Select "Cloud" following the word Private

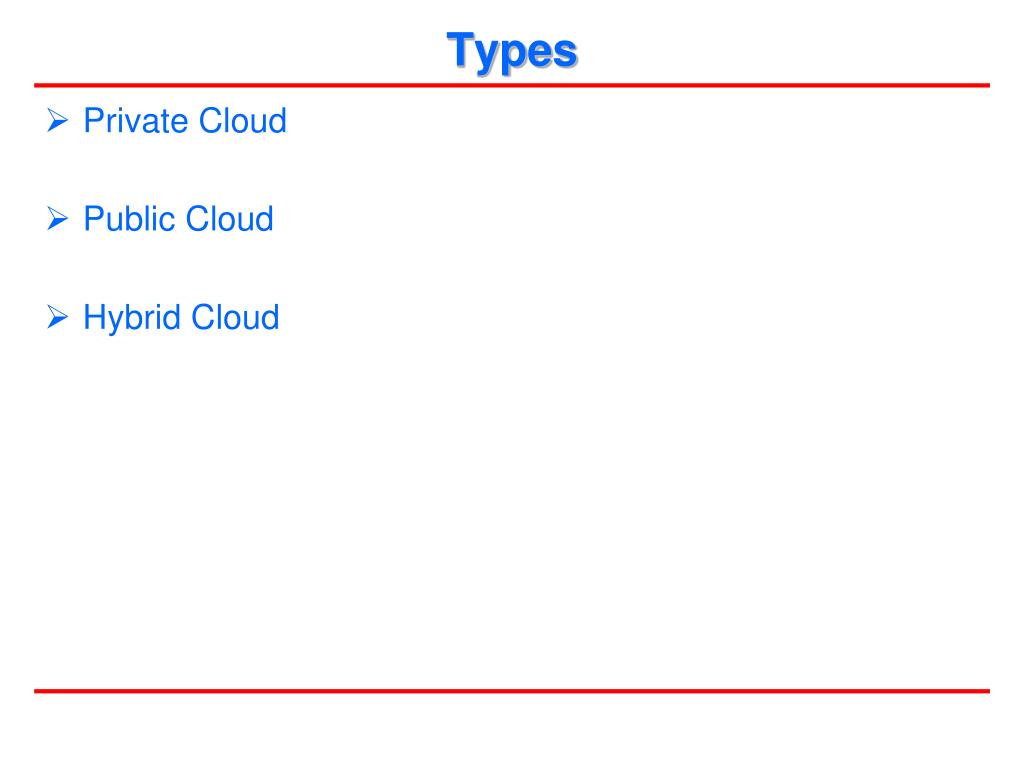tap(242, 121)
